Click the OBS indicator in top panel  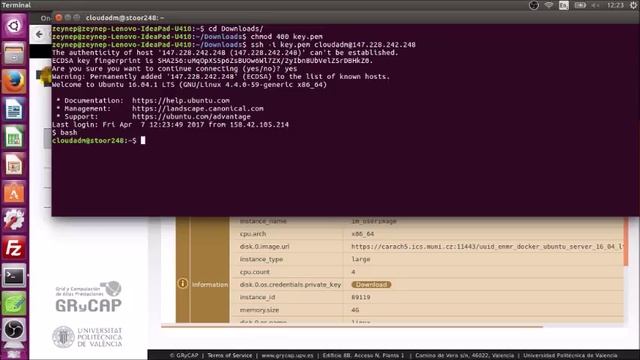533,5
